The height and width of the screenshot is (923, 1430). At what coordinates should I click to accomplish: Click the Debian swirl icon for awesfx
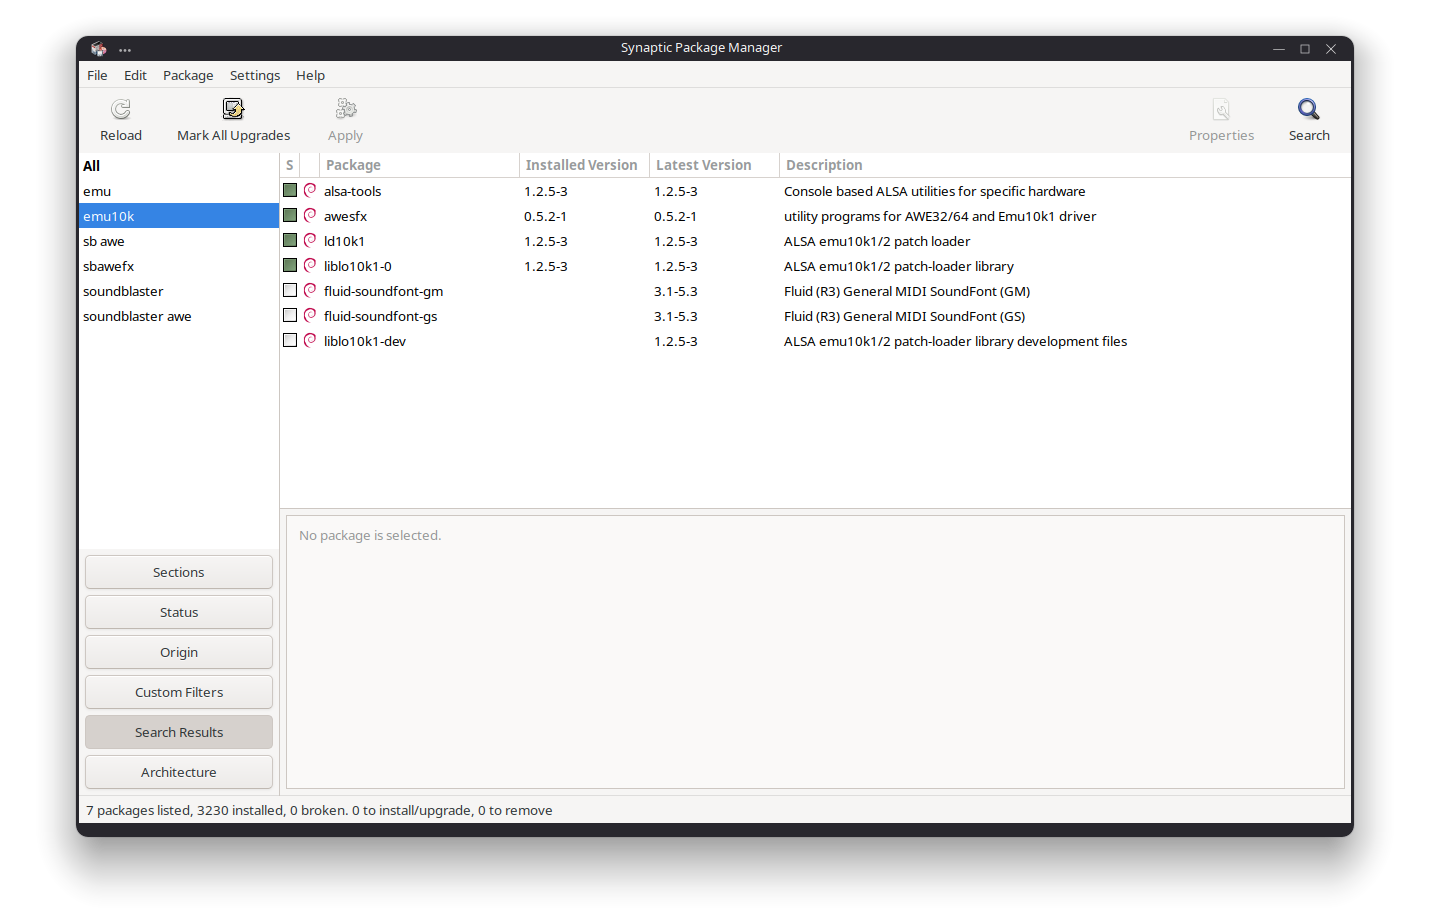tap(310, 215)
